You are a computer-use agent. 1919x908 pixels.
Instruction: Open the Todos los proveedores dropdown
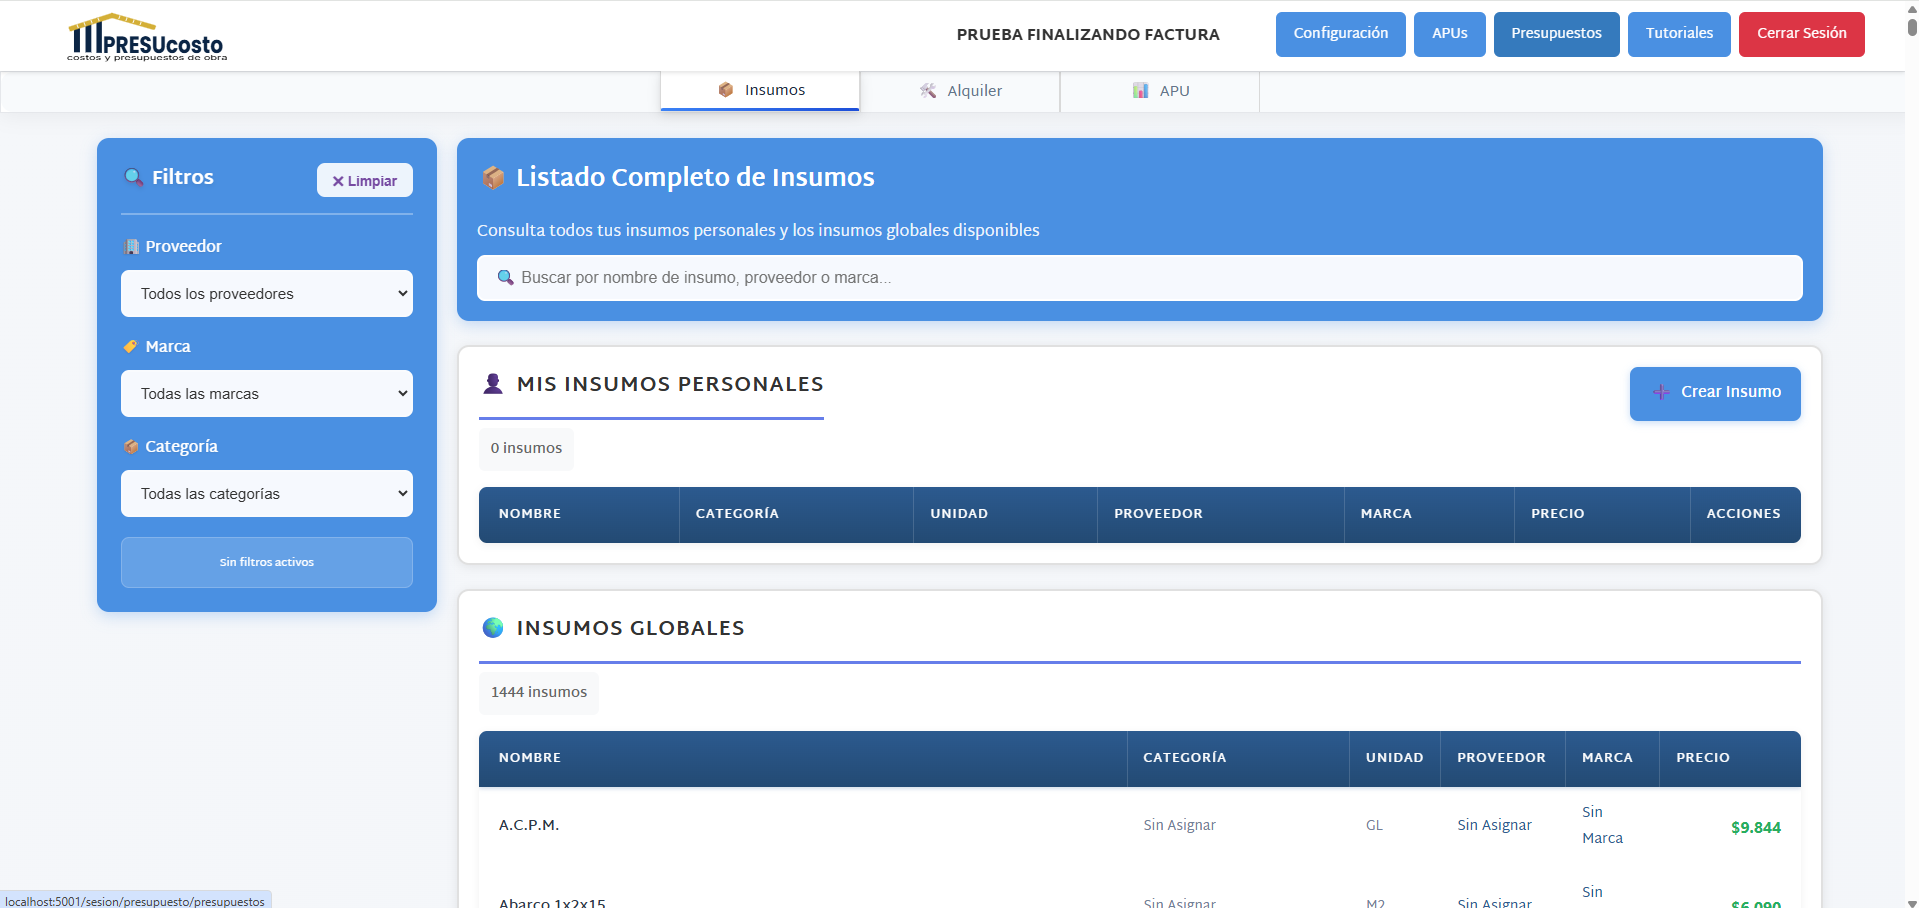pyautogui.click(x=266, y=293)
